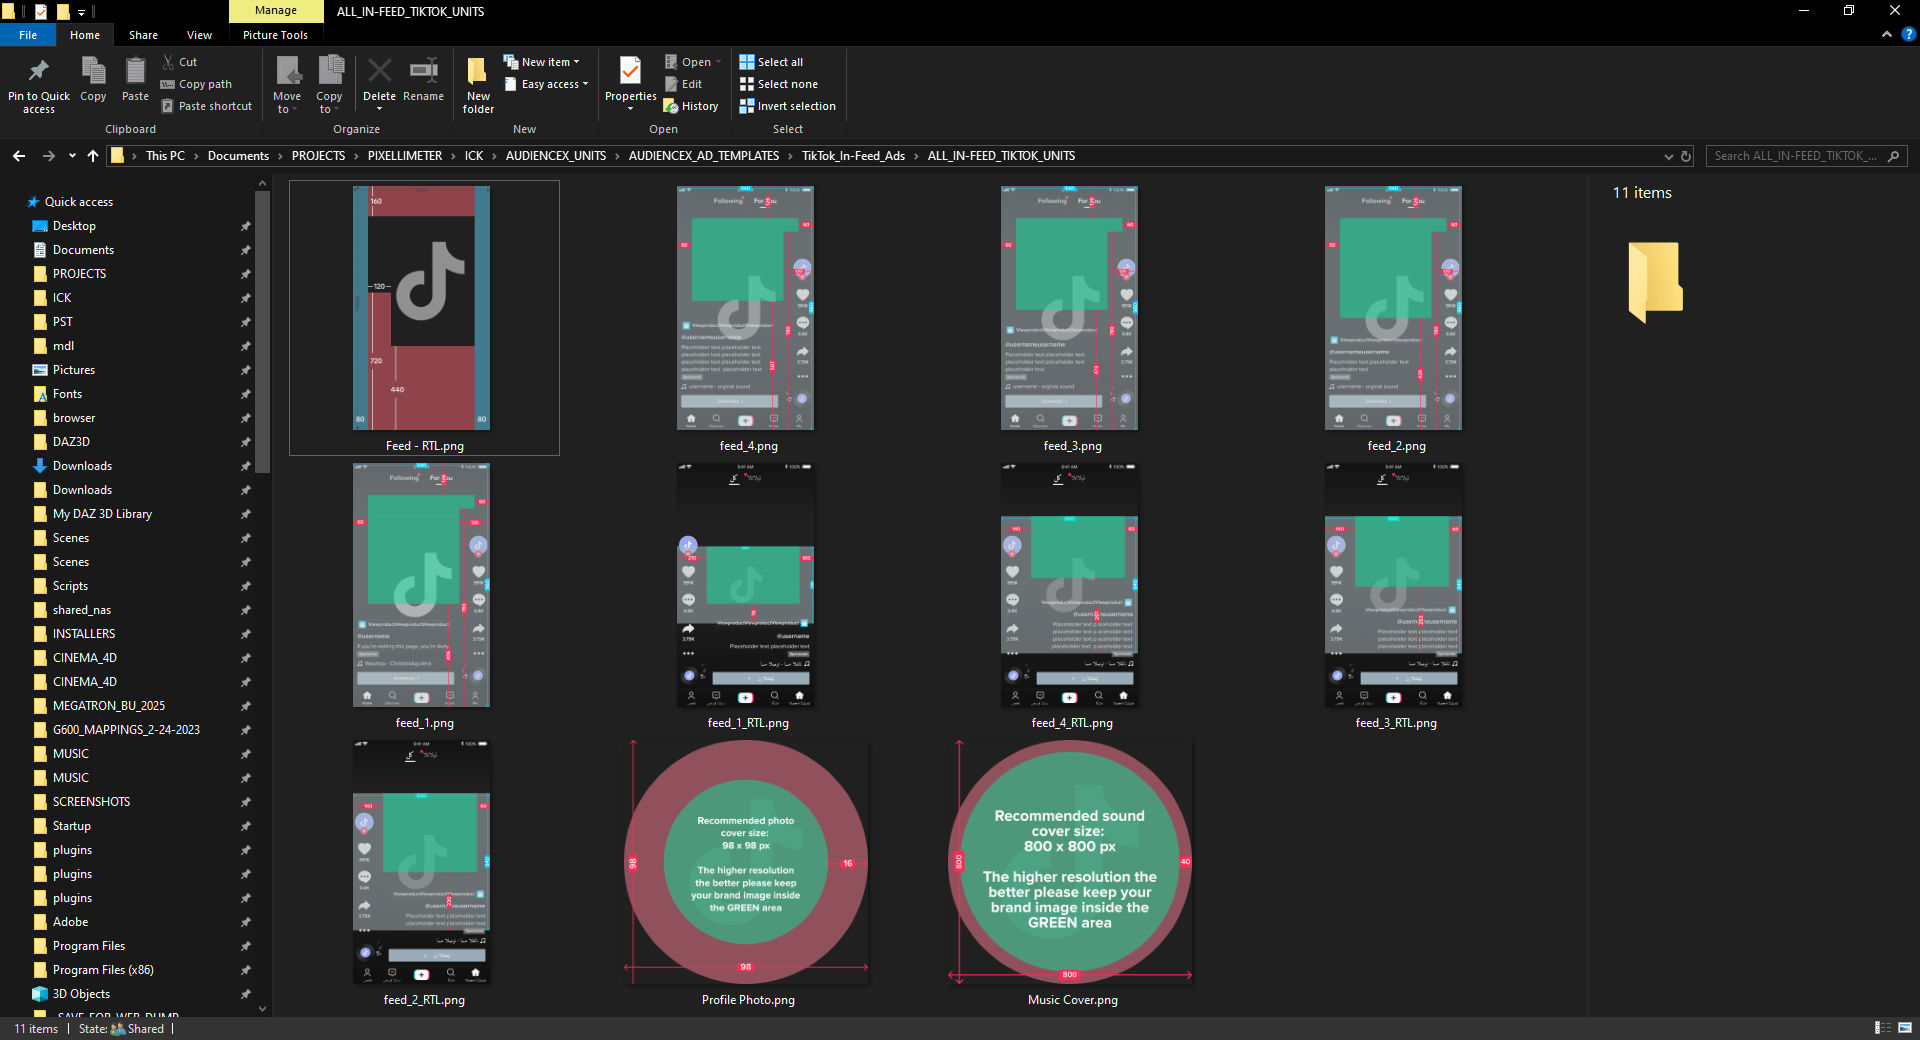Open SCREENSHOTS folder in the sidebar
This screenshot has width=1920, height=1040.
coord(91,802)
